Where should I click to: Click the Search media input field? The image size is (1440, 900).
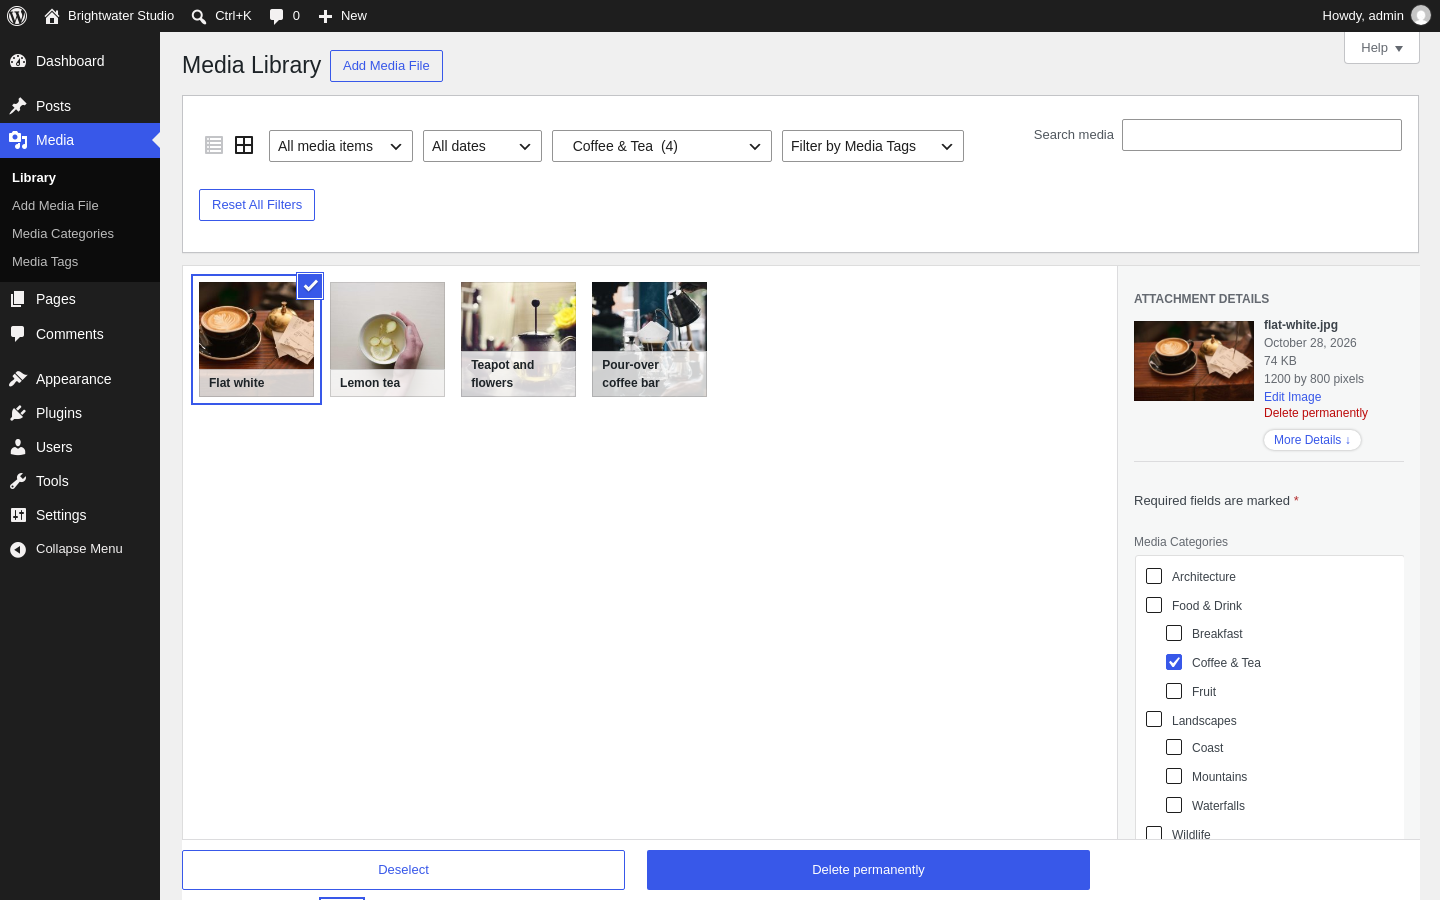point(1262,135)
